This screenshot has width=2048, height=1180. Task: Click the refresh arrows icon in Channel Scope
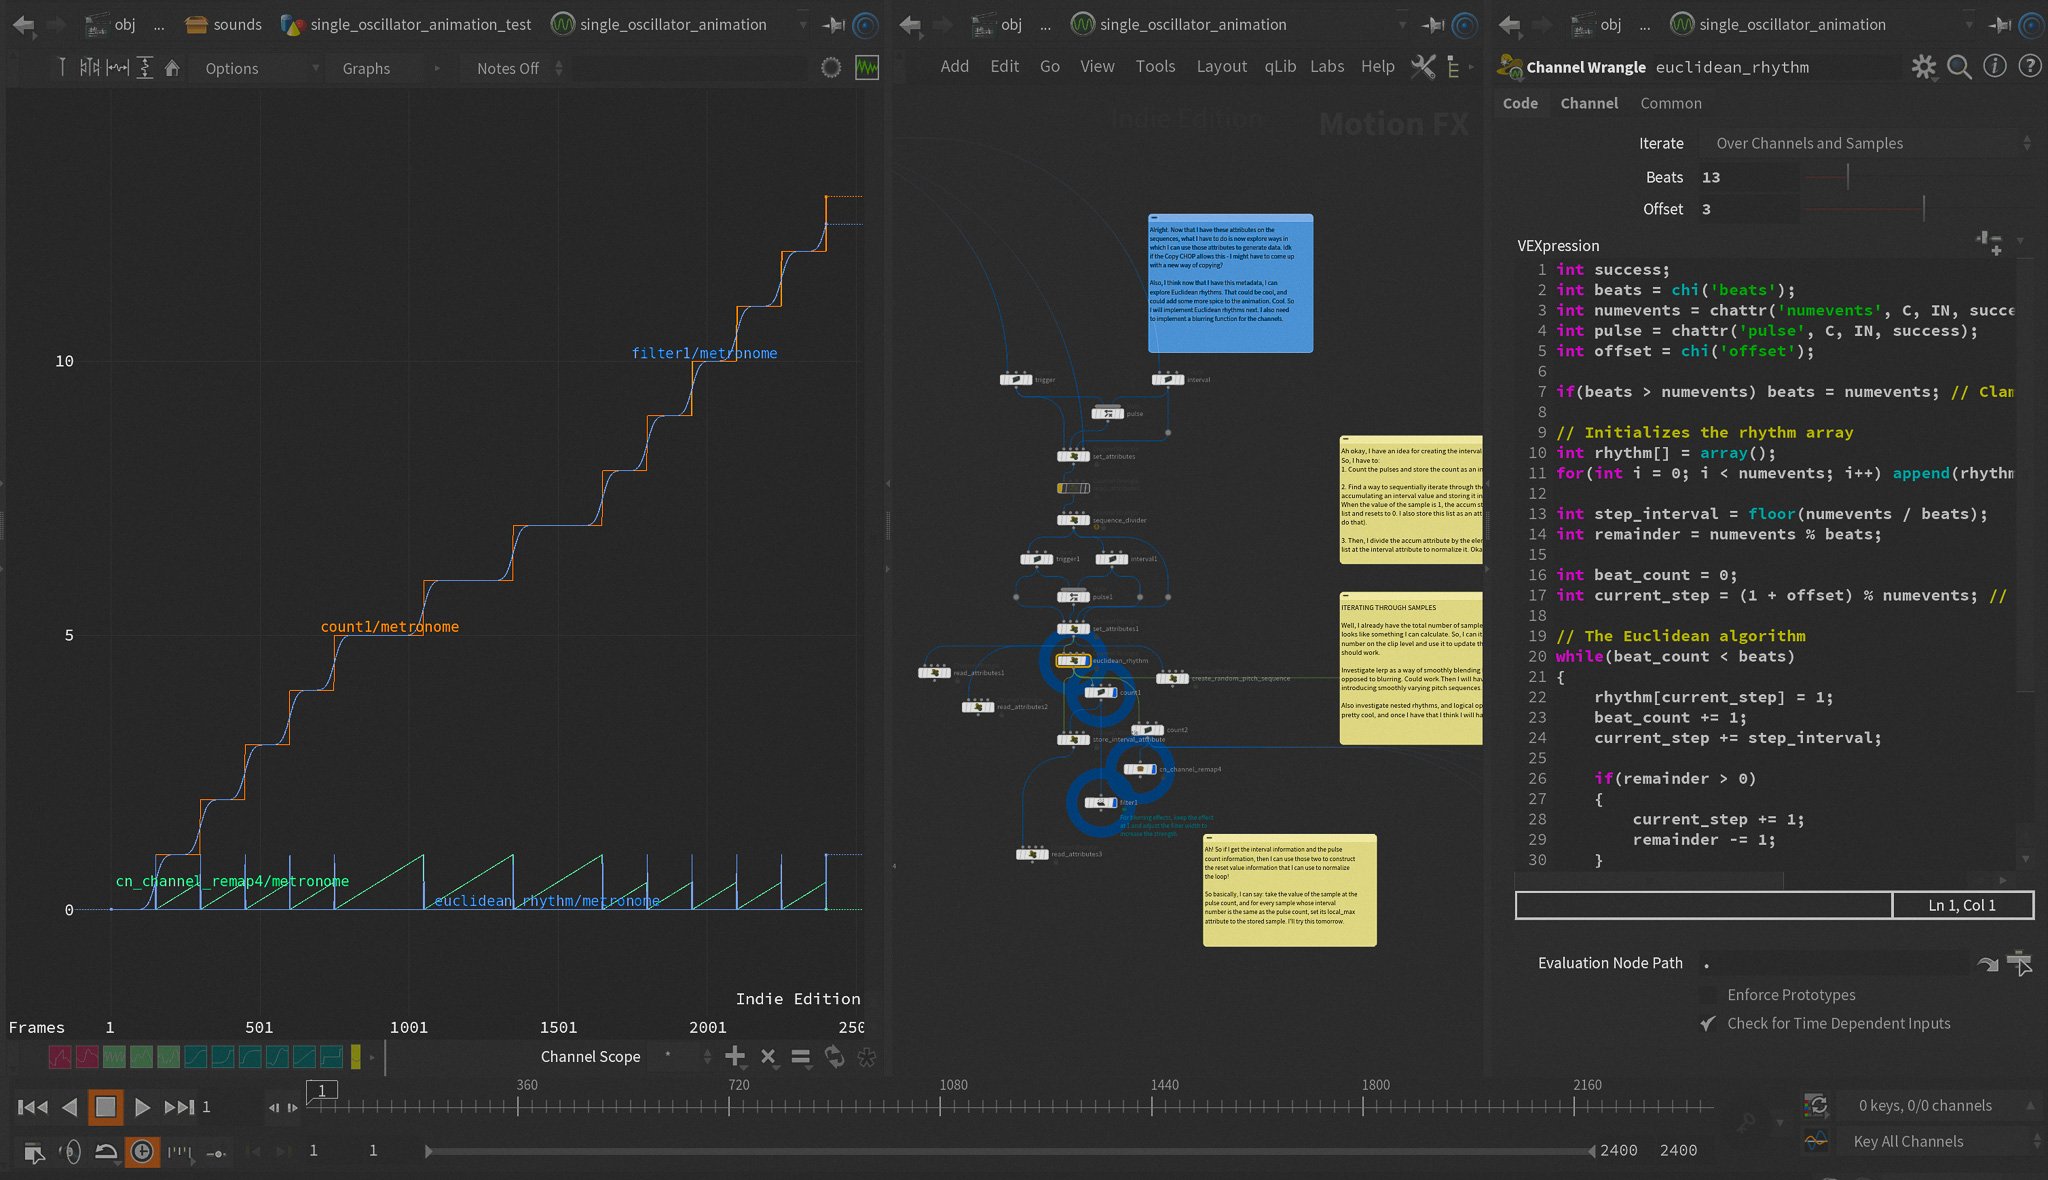pos(834,1056)
